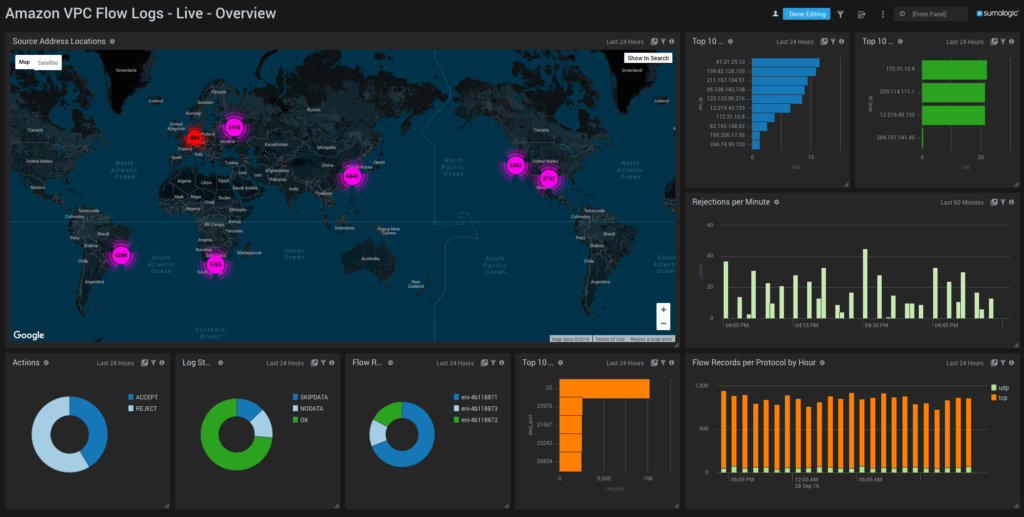Click filter icon on Log St... panel
The height and width of the screenshot is (517, 1024).
pyautogui.click(x=323, y=363)
